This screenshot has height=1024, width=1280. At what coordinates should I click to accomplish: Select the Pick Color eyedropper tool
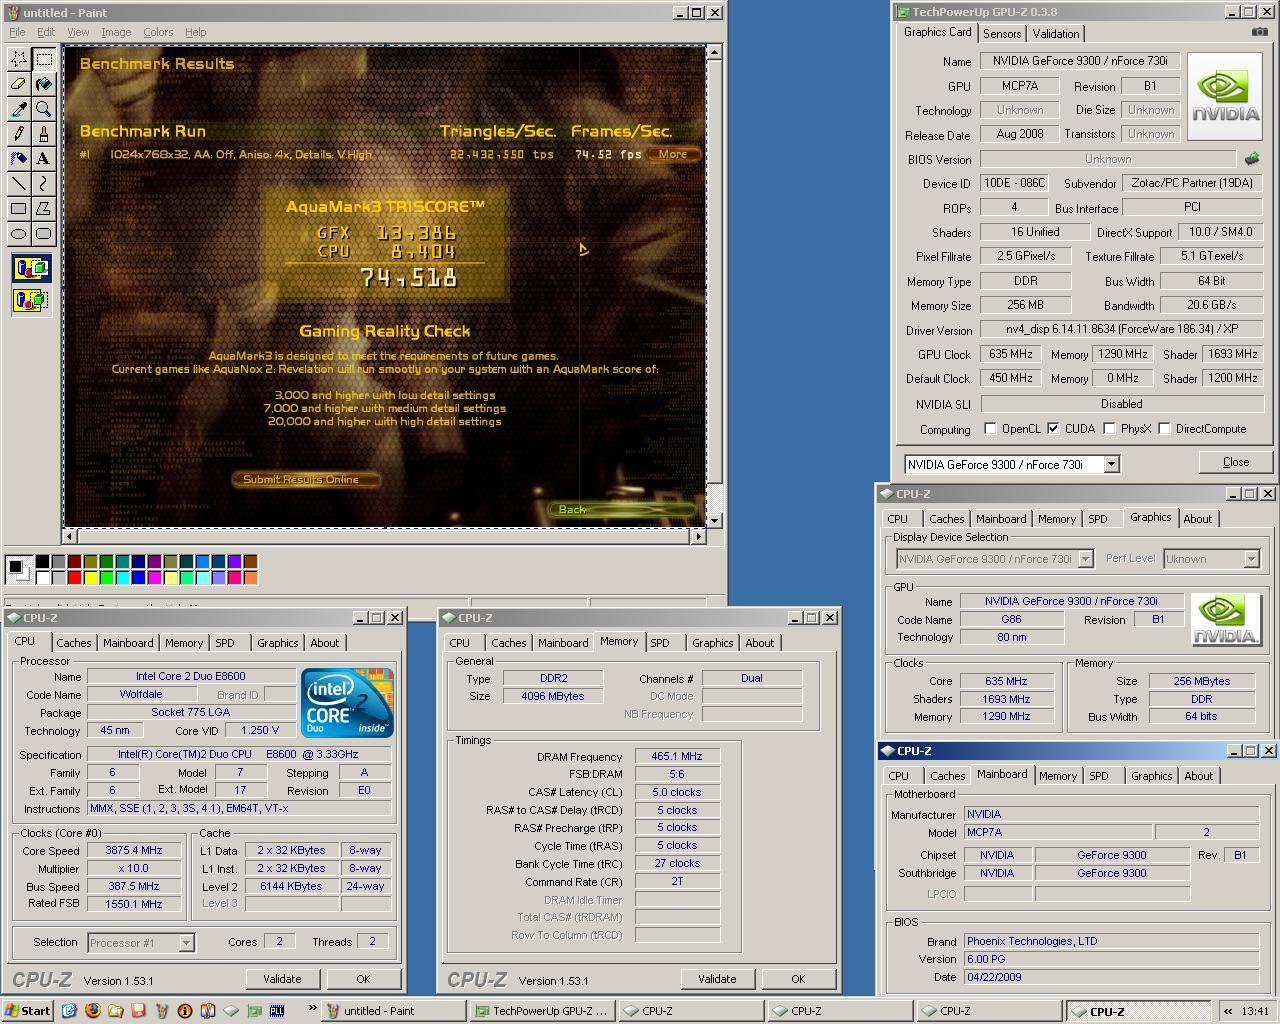coord(19,109)
